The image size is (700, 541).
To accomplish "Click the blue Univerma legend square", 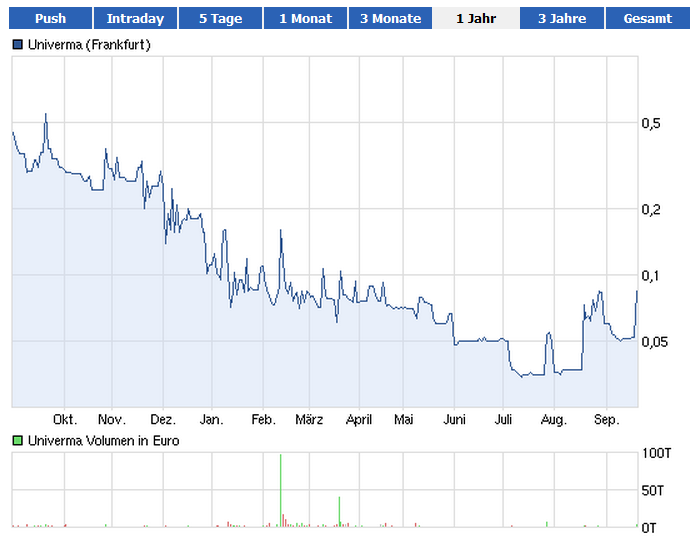I will coord(17,45).
